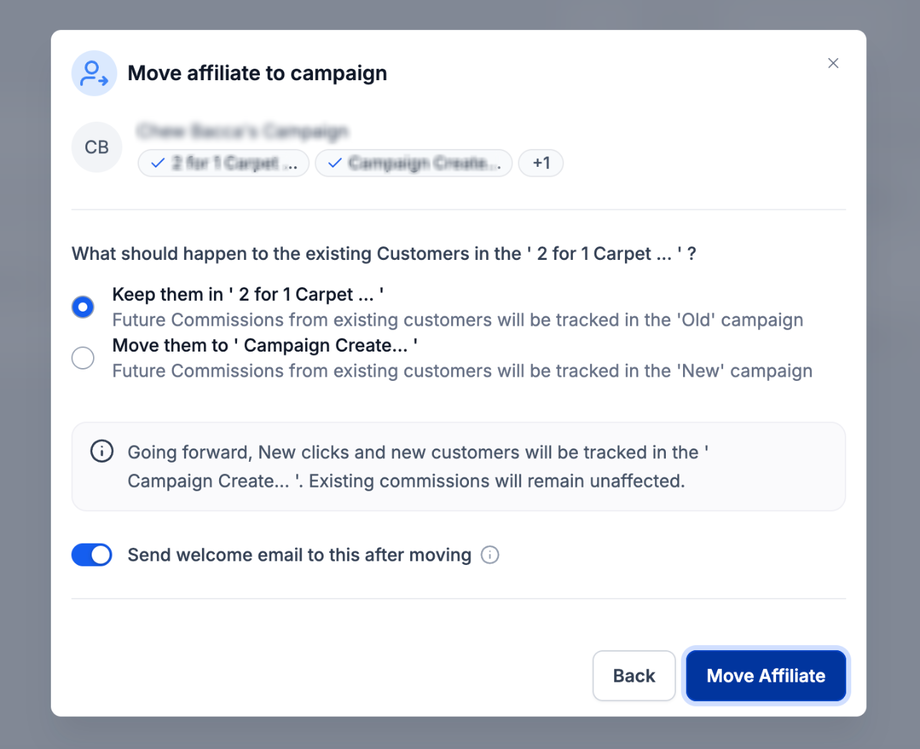This screenshot has height=749, width=920.
Task: Select 'Keep them in 2 for 1 Carpet' radio
Action: 83,307
